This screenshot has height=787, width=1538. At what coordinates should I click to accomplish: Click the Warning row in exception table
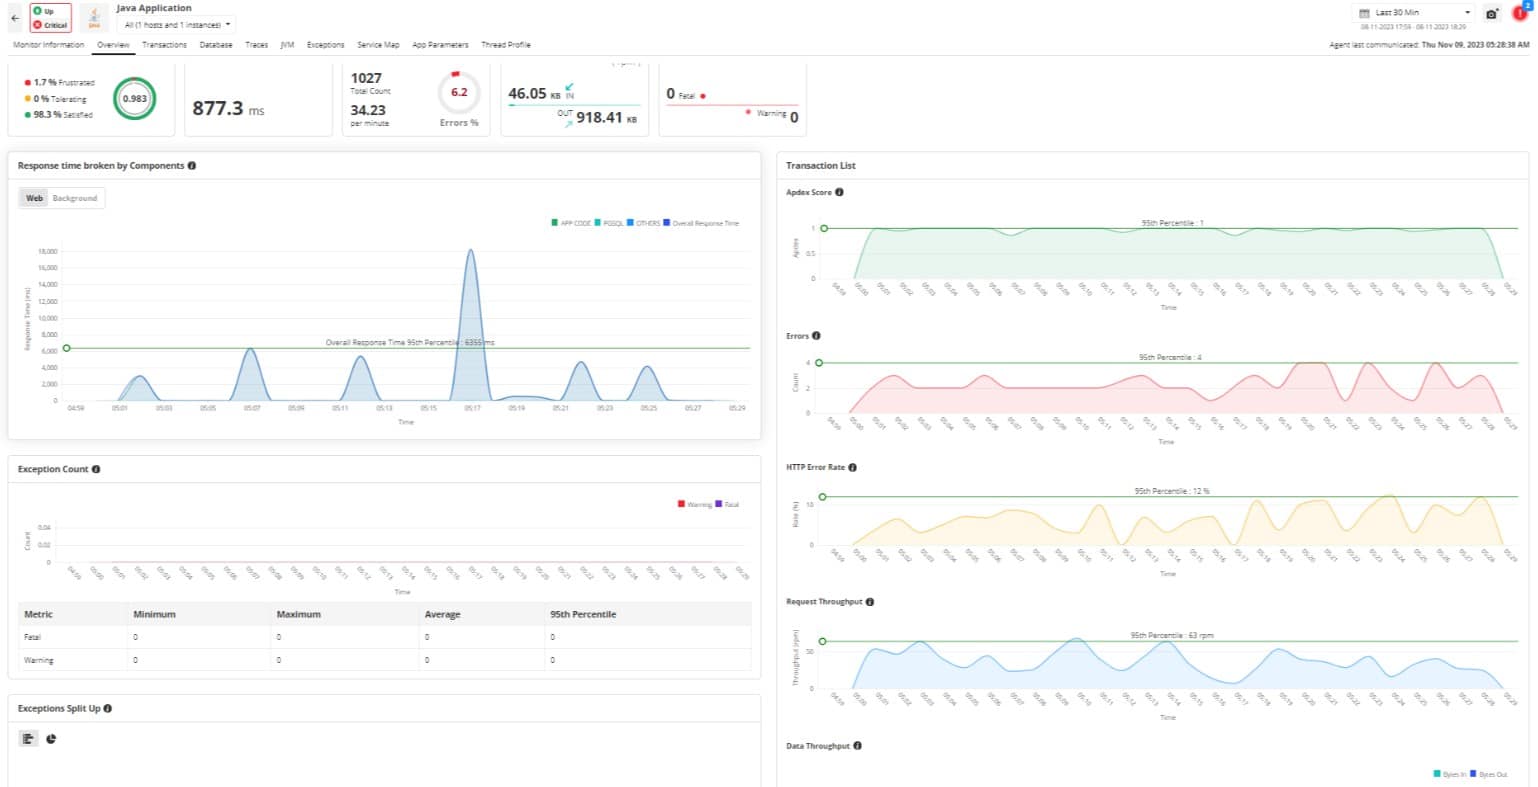coord(384,660)
